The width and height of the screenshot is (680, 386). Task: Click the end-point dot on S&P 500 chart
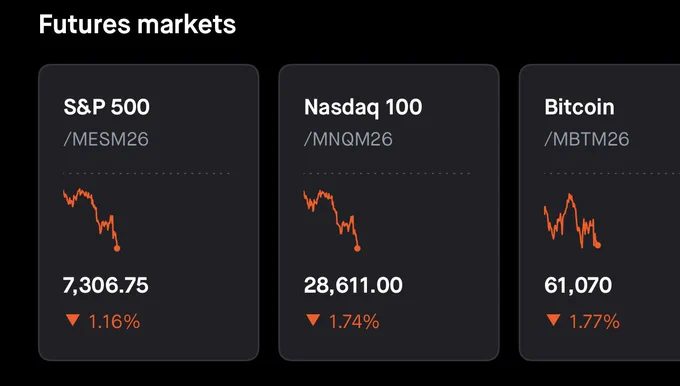tap(117, 249)
